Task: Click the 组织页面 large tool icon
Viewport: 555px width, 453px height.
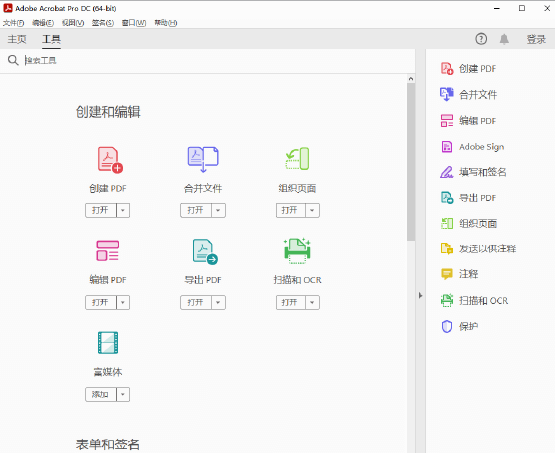Action: coord(297,159)
